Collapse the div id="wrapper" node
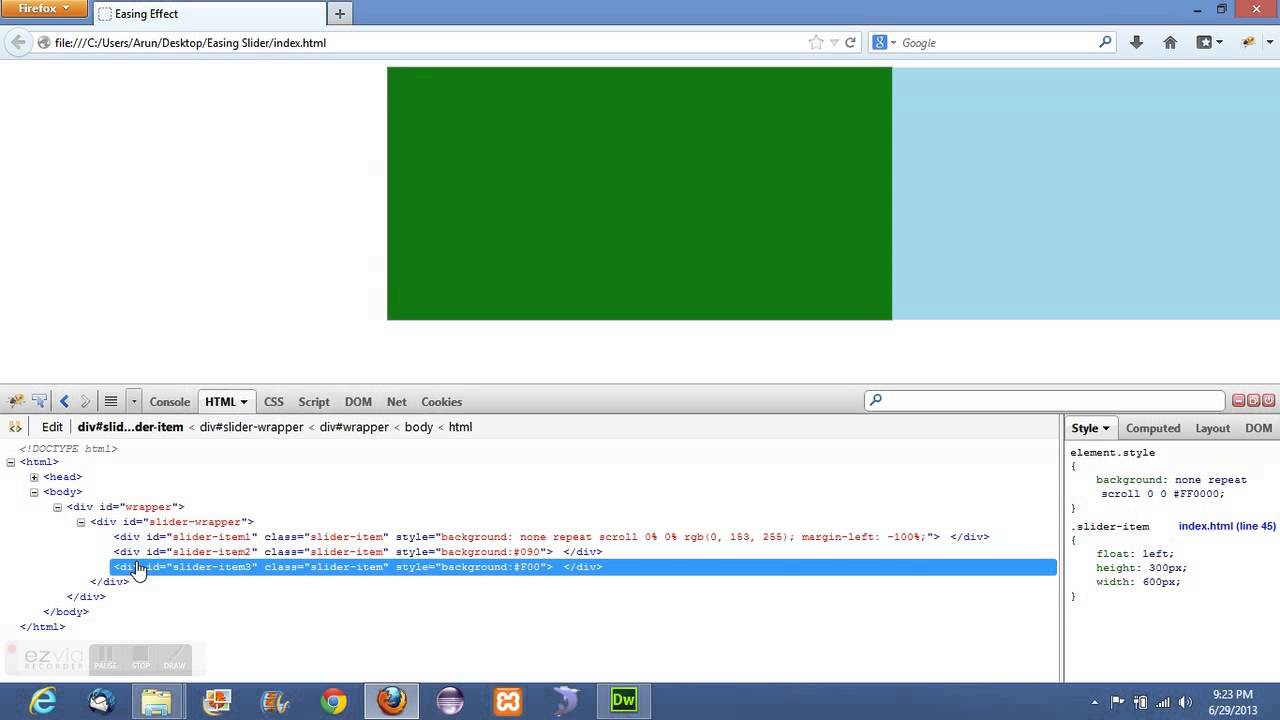Image resolution: width=1280 pixels, height=720 pixels. (57, 507)
